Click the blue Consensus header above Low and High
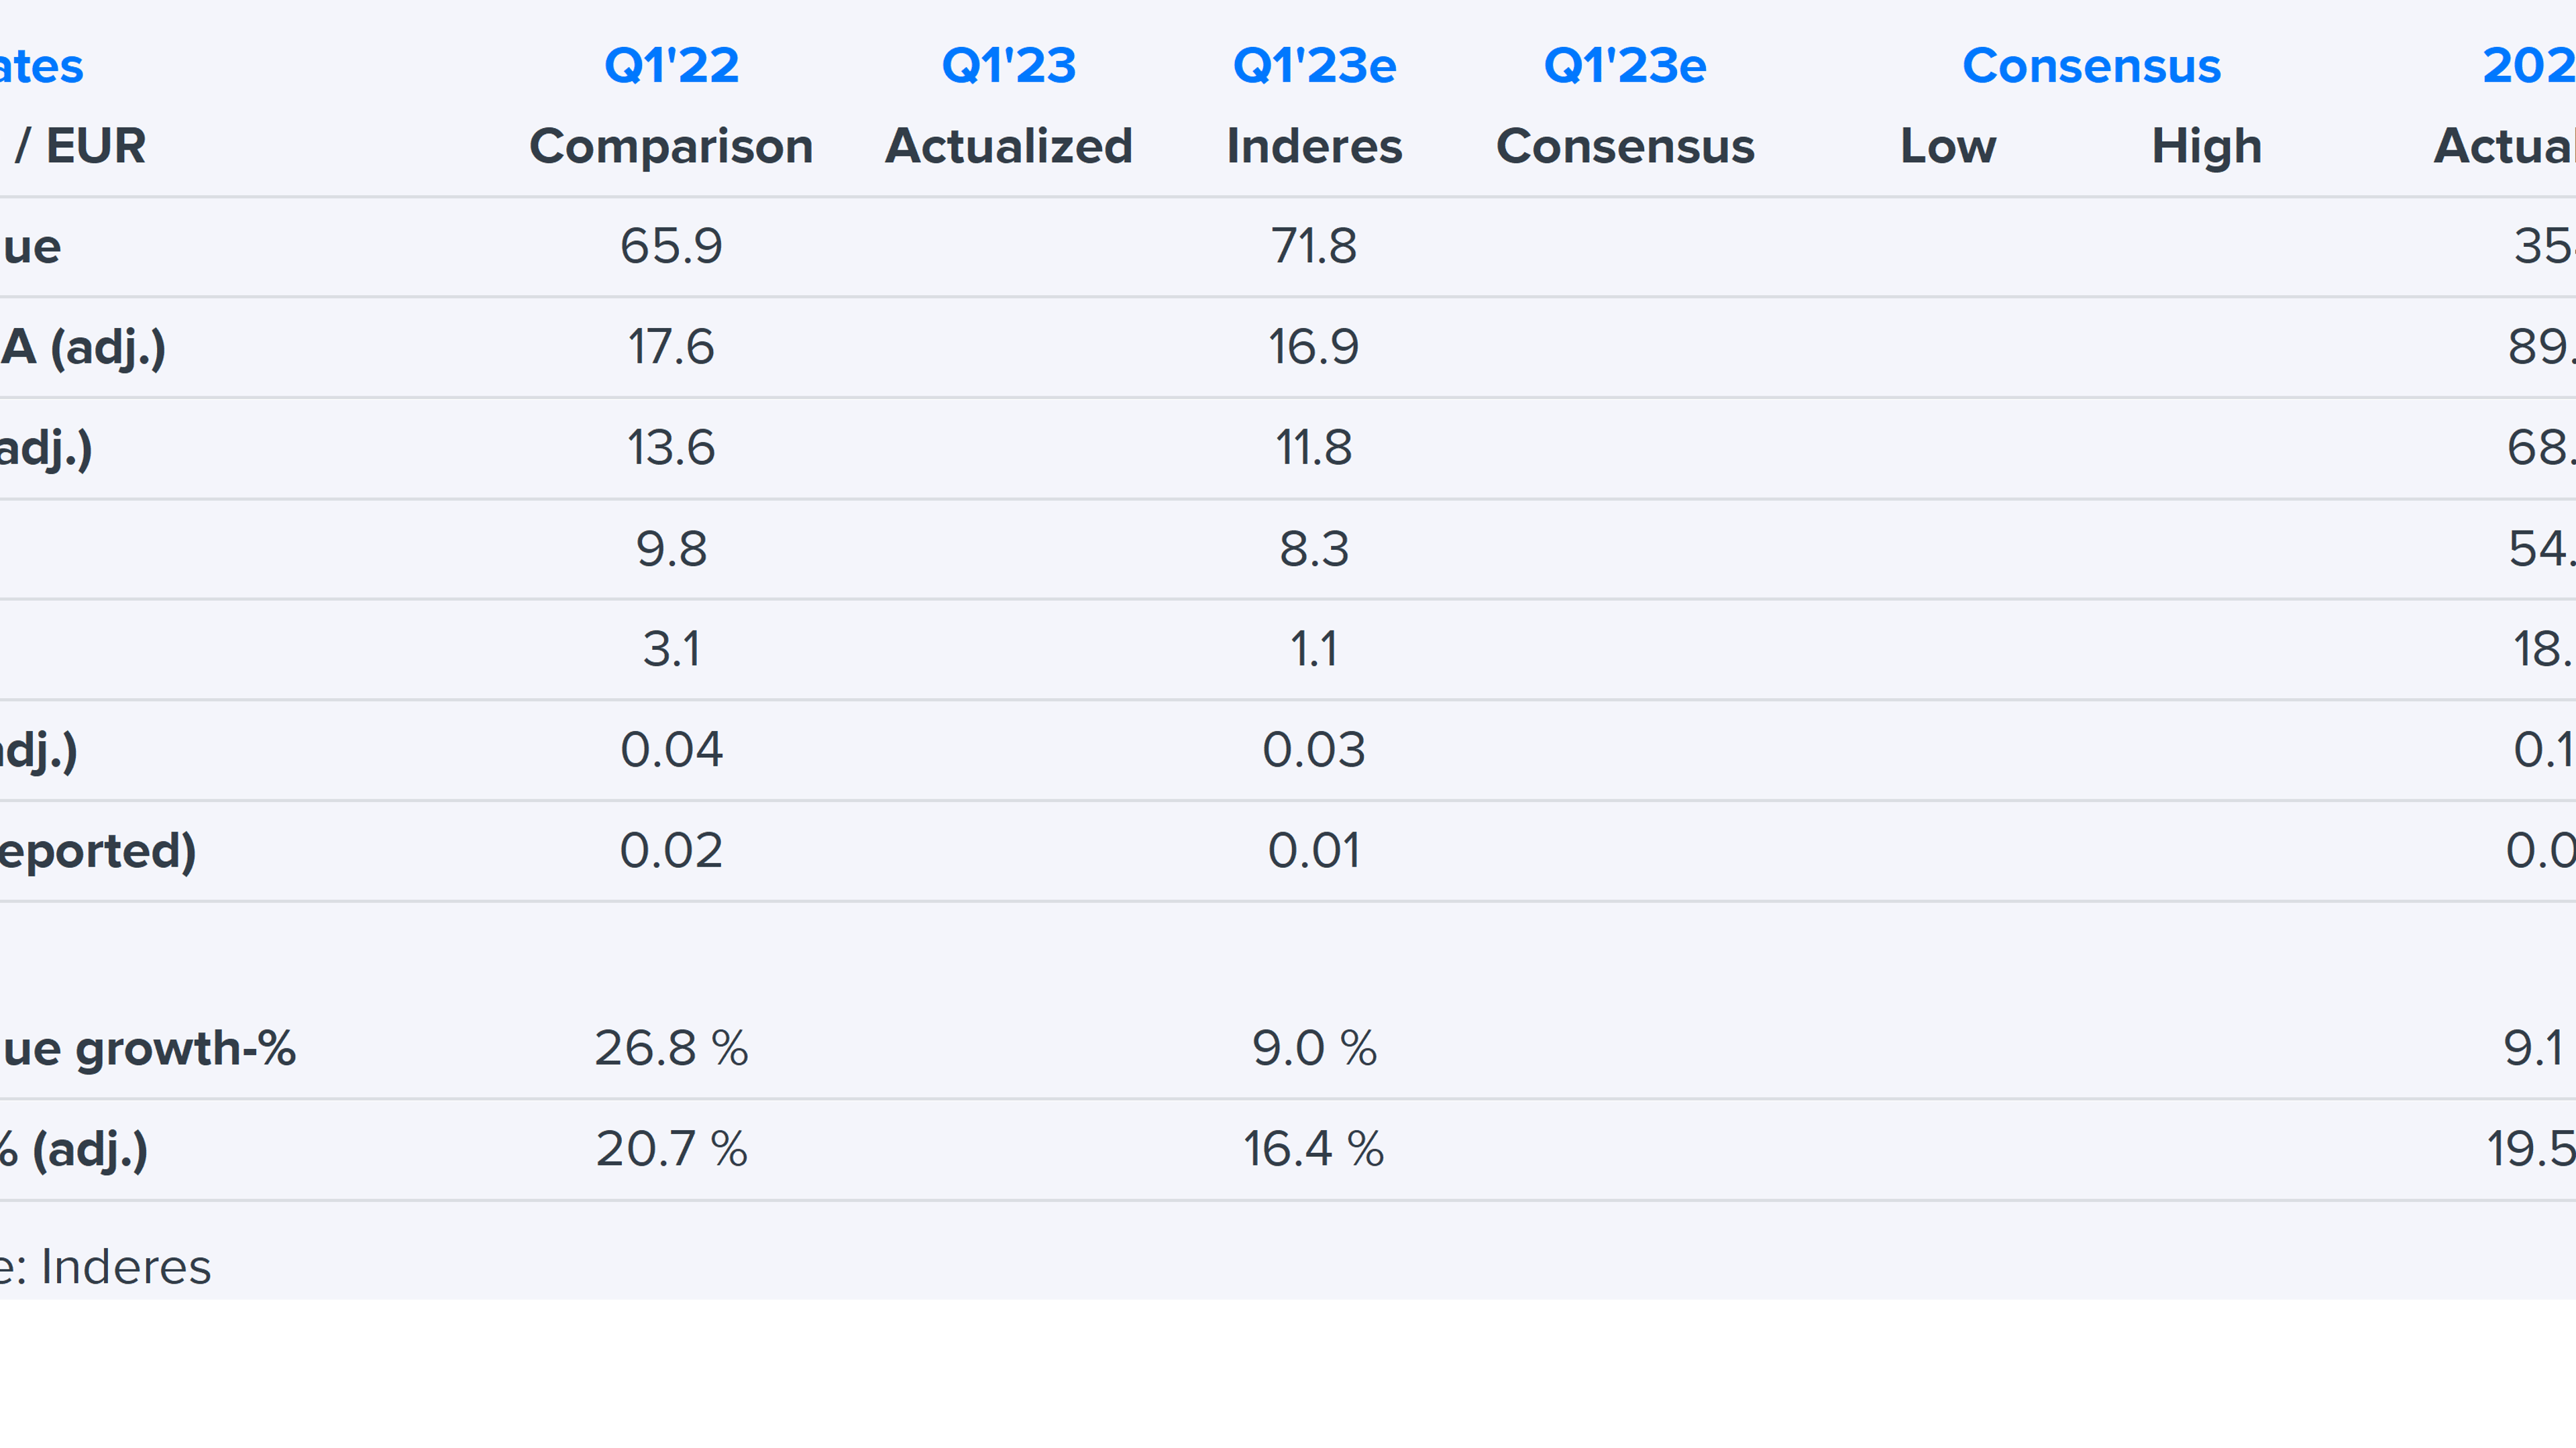Viewport: 2576px width, 1448px height. point(2091,66)
